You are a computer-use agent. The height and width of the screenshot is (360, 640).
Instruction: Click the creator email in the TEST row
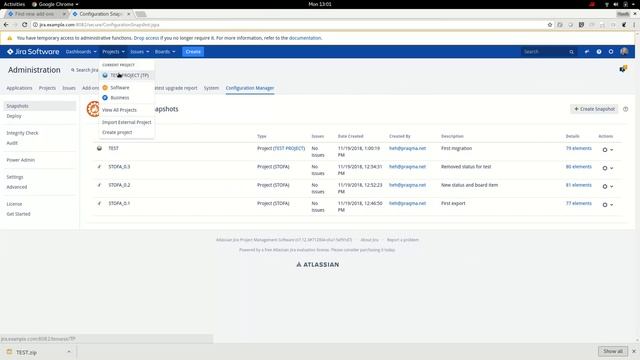407,149
